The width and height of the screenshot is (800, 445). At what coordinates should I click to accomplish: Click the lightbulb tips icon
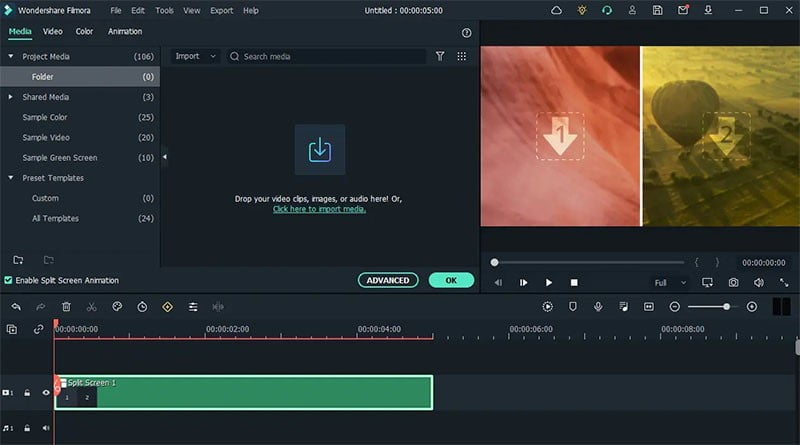(582, 10)
